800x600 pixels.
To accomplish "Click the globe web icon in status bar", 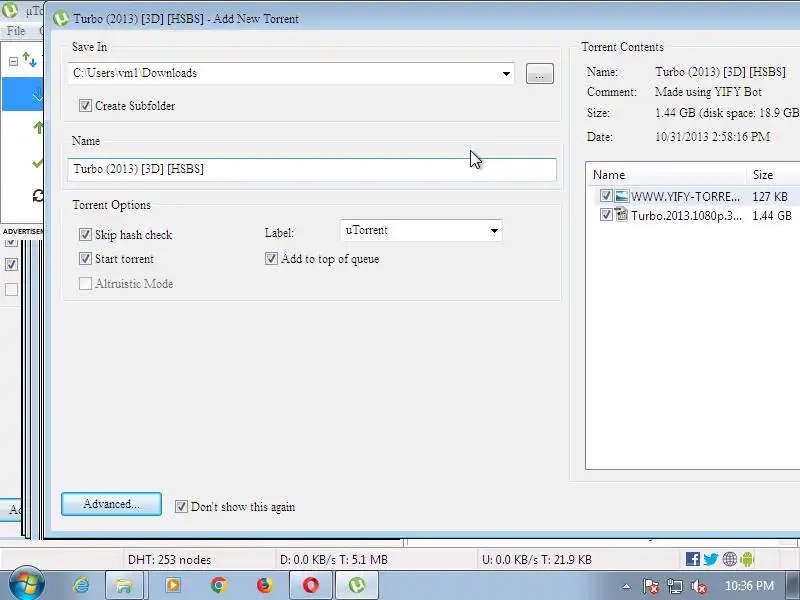I will click(x=730, y=559).
